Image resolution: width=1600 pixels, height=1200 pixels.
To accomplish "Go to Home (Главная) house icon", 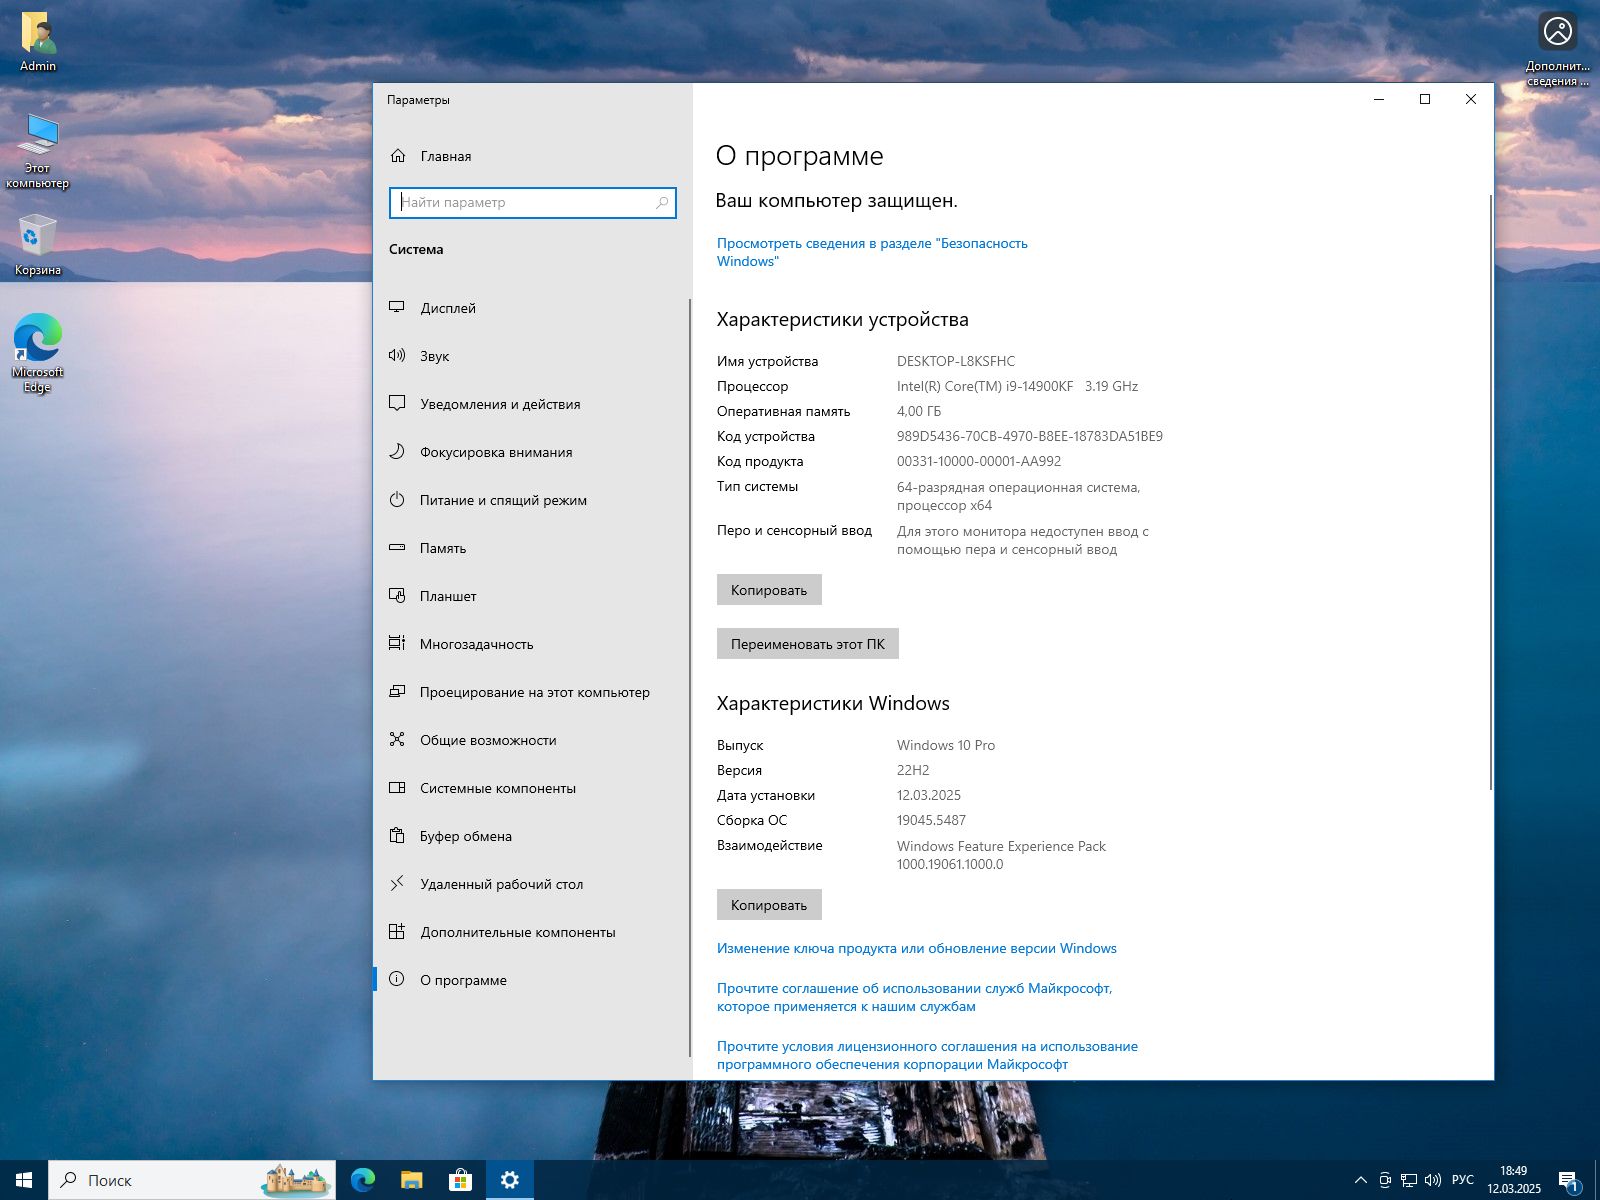I will [x=398, y=155].
